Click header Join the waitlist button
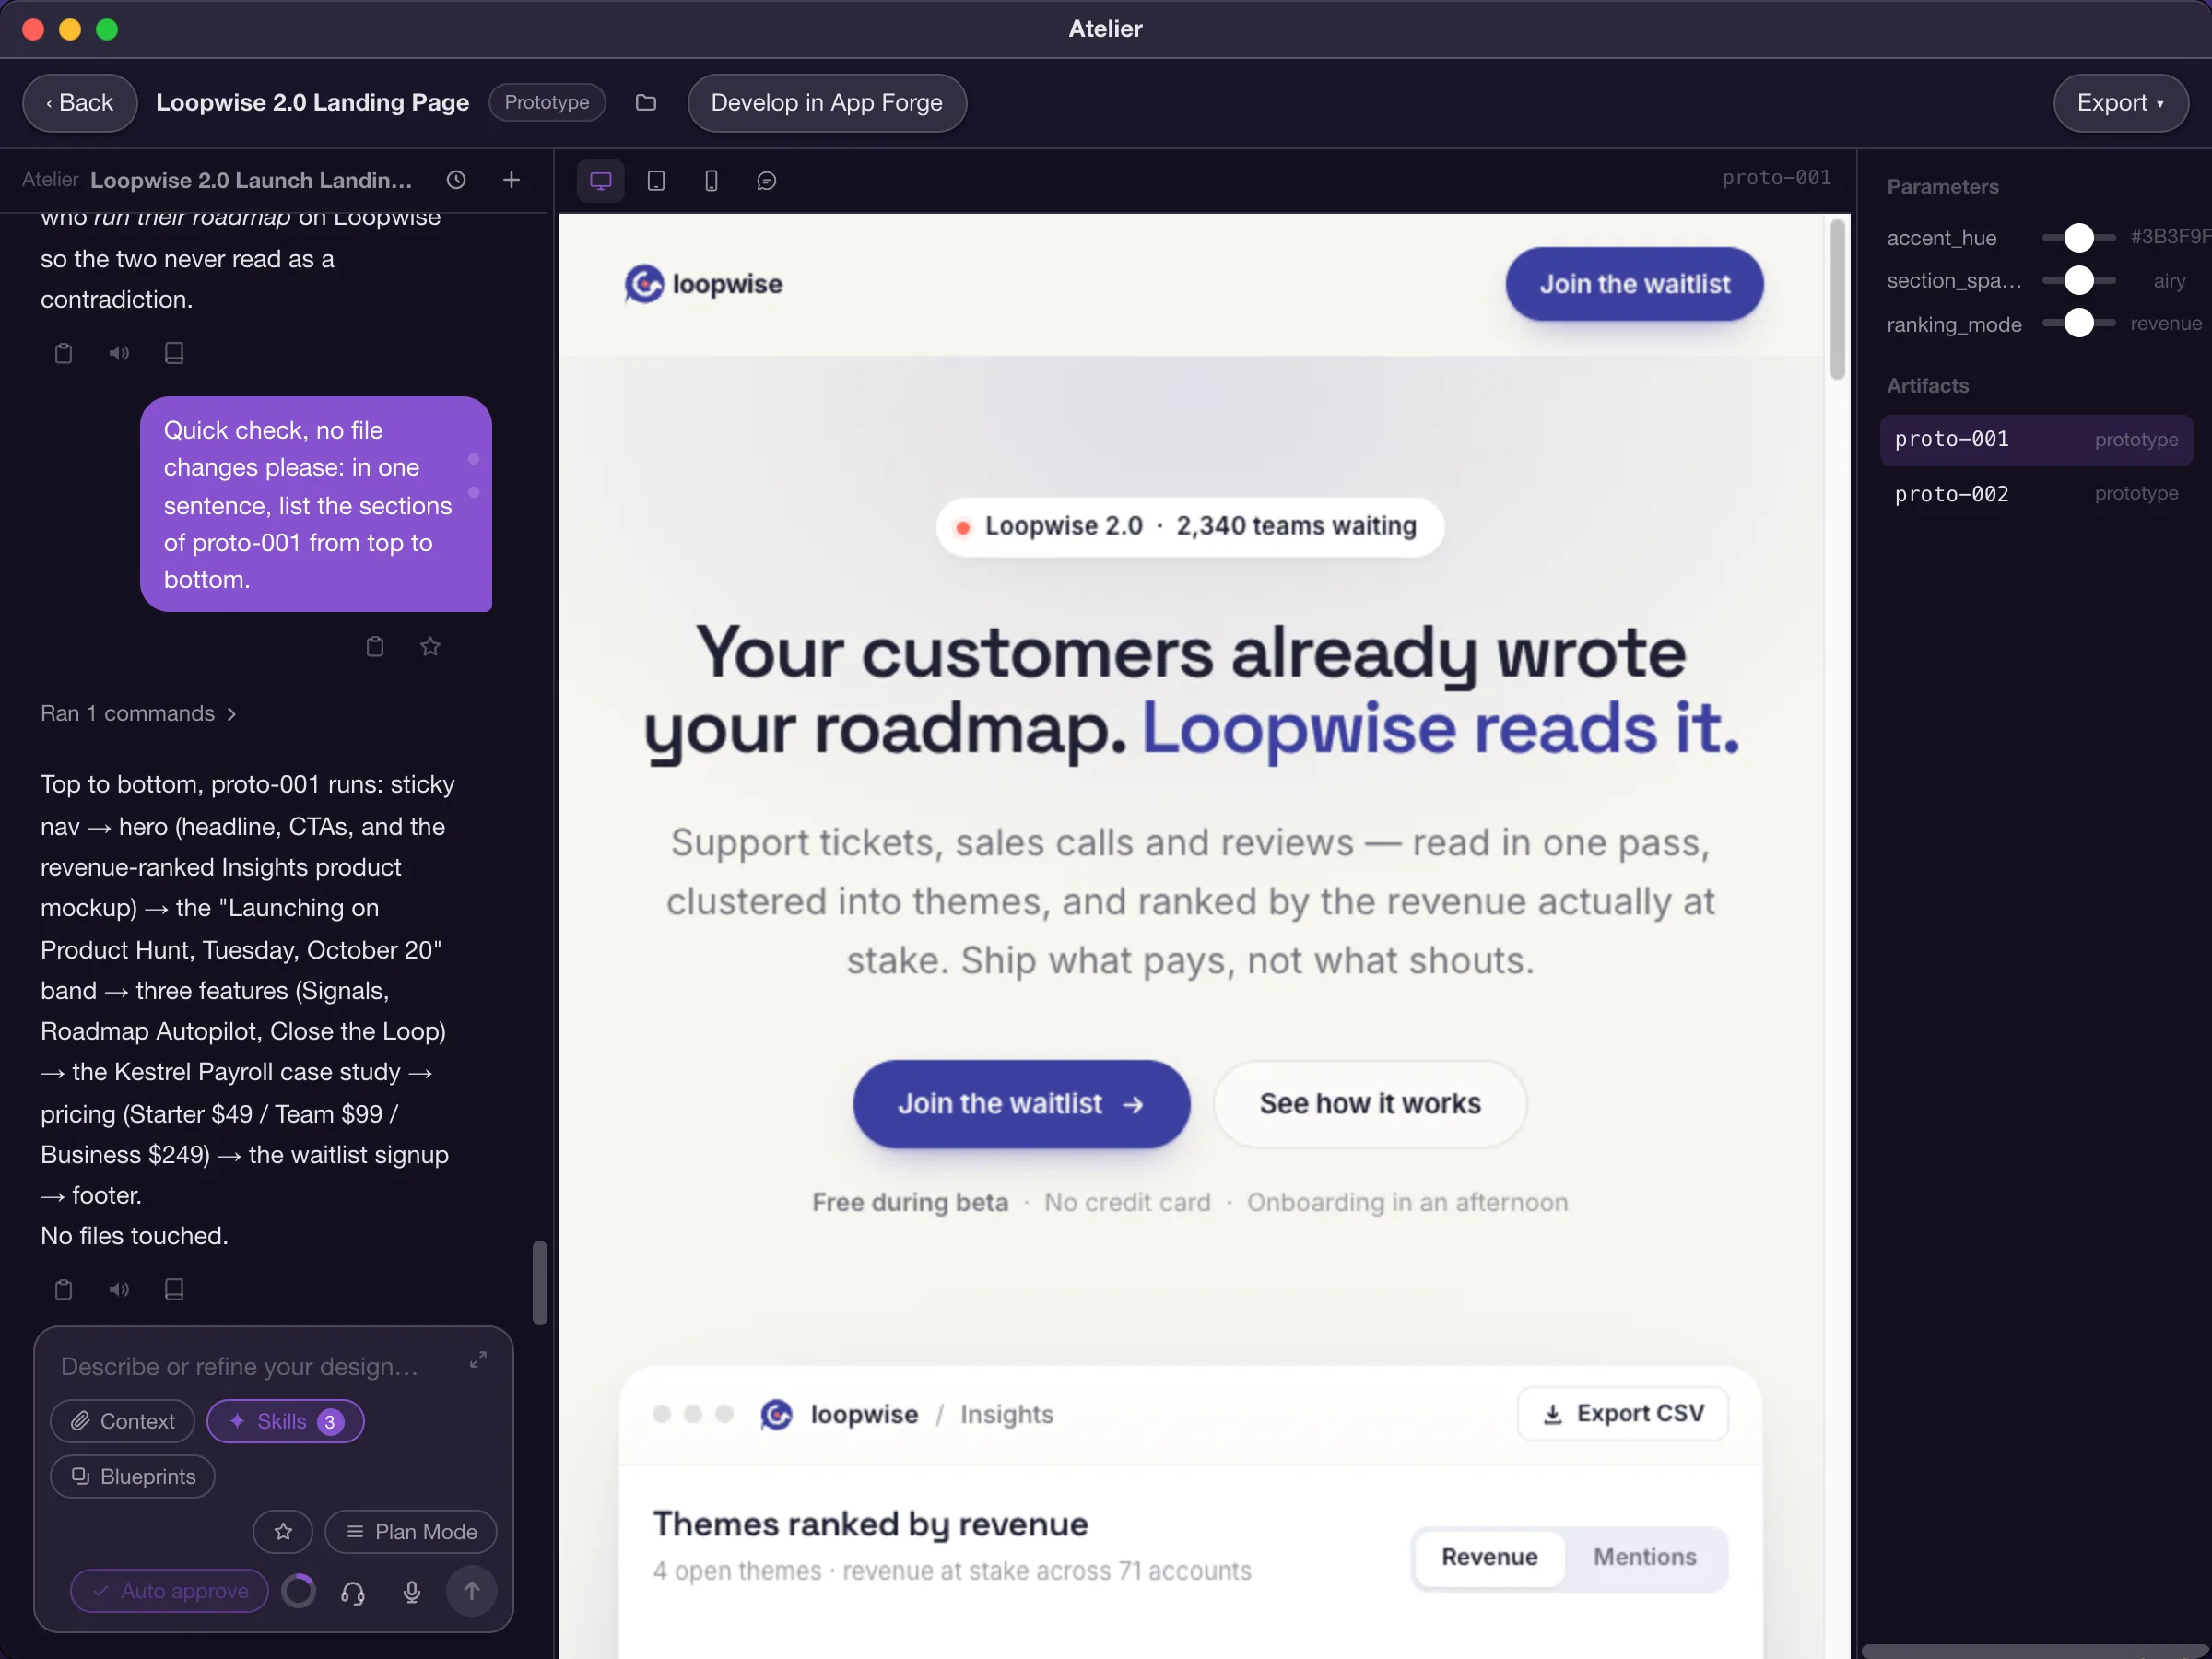Screen dimensions: 2212x1659 [1634, 284]
